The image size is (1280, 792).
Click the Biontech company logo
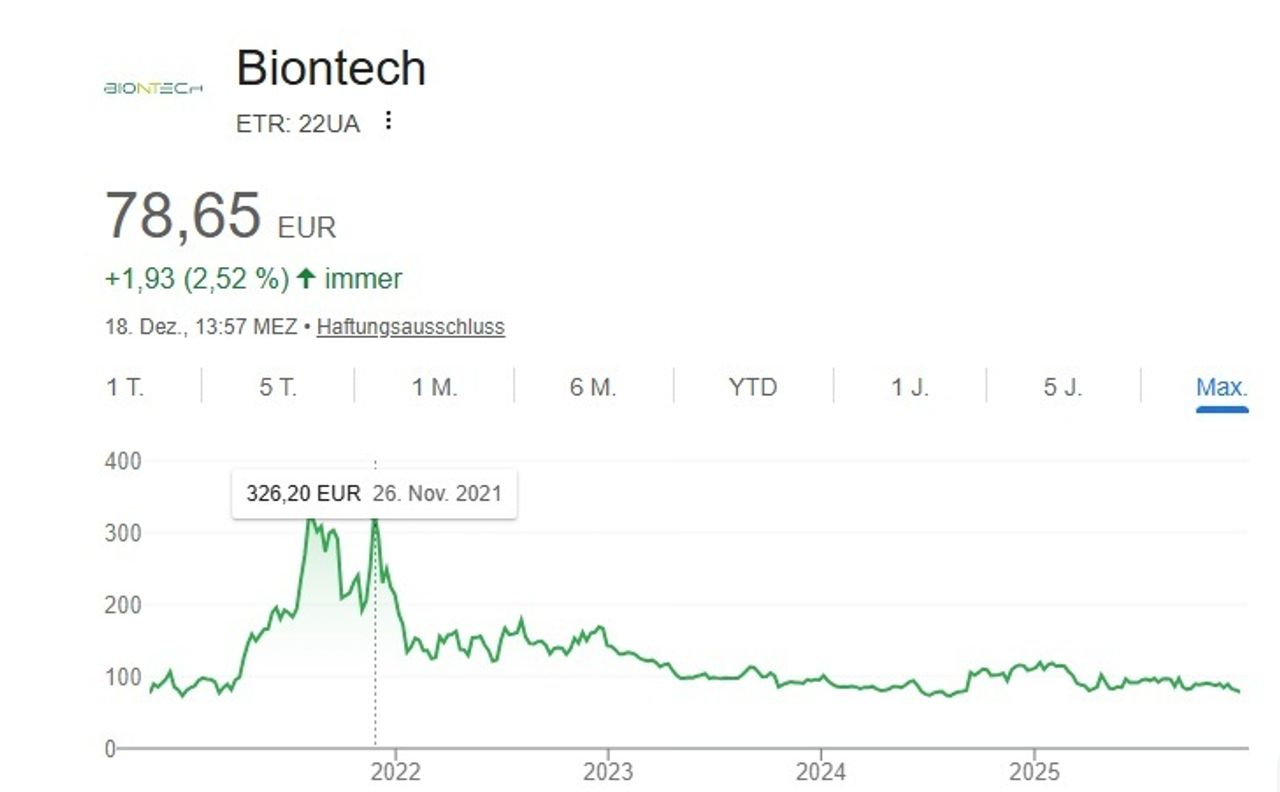point(152,90)
